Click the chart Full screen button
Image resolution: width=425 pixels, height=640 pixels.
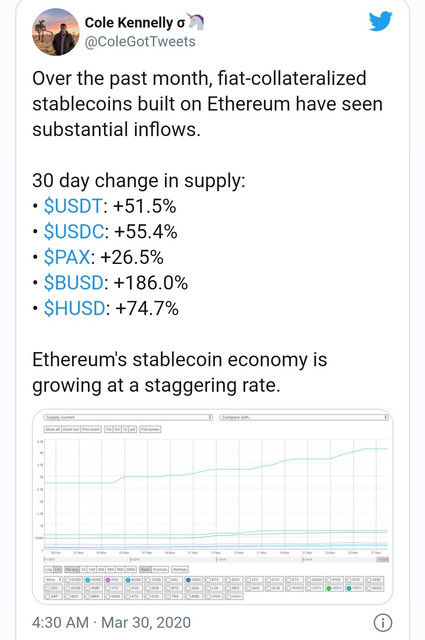click(x=150, y=429)
